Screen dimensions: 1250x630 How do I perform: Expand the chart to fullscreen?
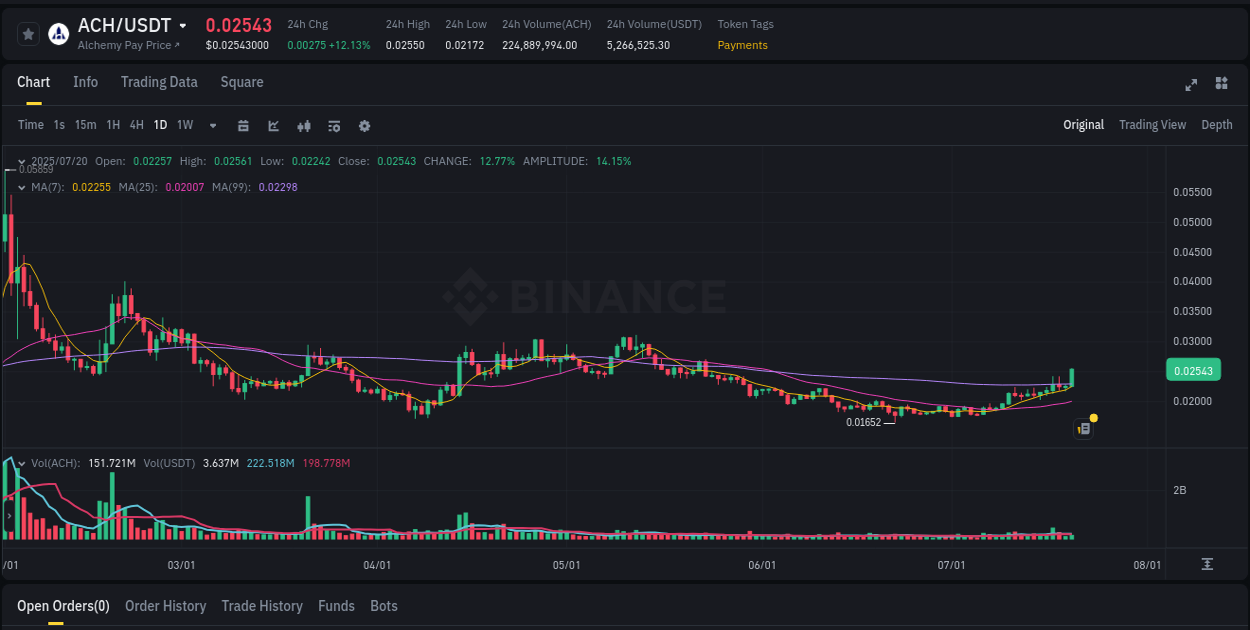tap(1191, 85)
